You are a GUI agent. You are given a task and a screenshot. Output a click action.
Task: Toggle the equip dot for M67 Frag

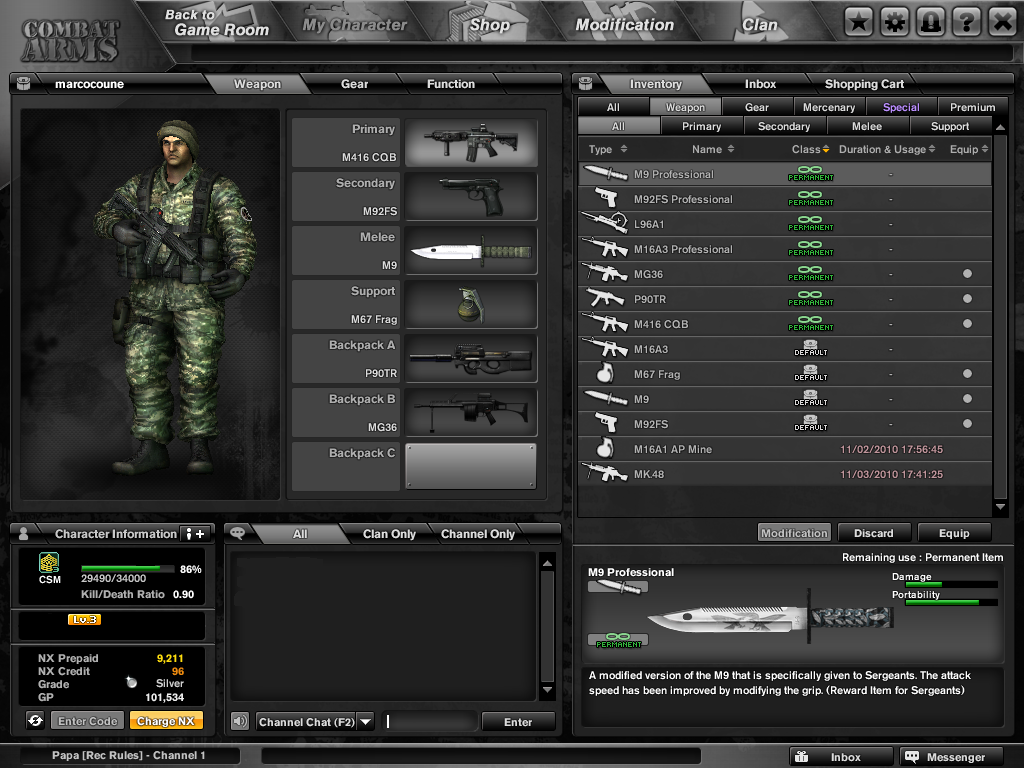[967, 374]
